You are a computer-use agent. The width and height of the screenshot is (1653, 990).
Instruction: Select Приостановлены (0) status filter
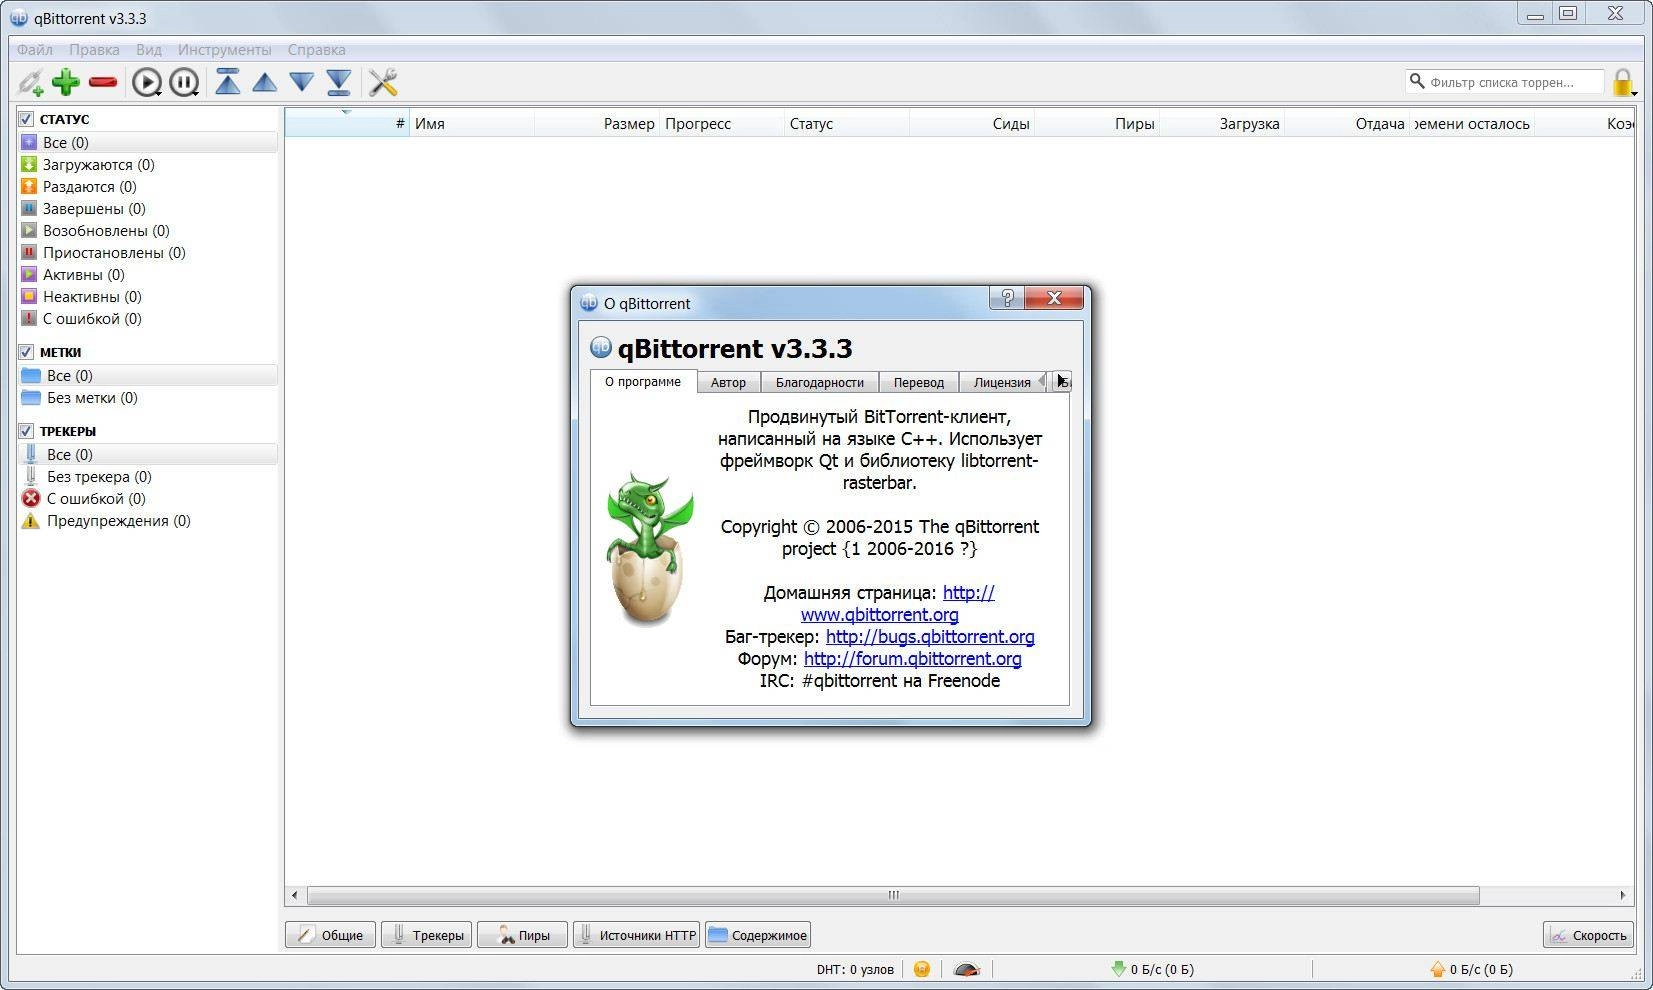(x=148, y=252)
